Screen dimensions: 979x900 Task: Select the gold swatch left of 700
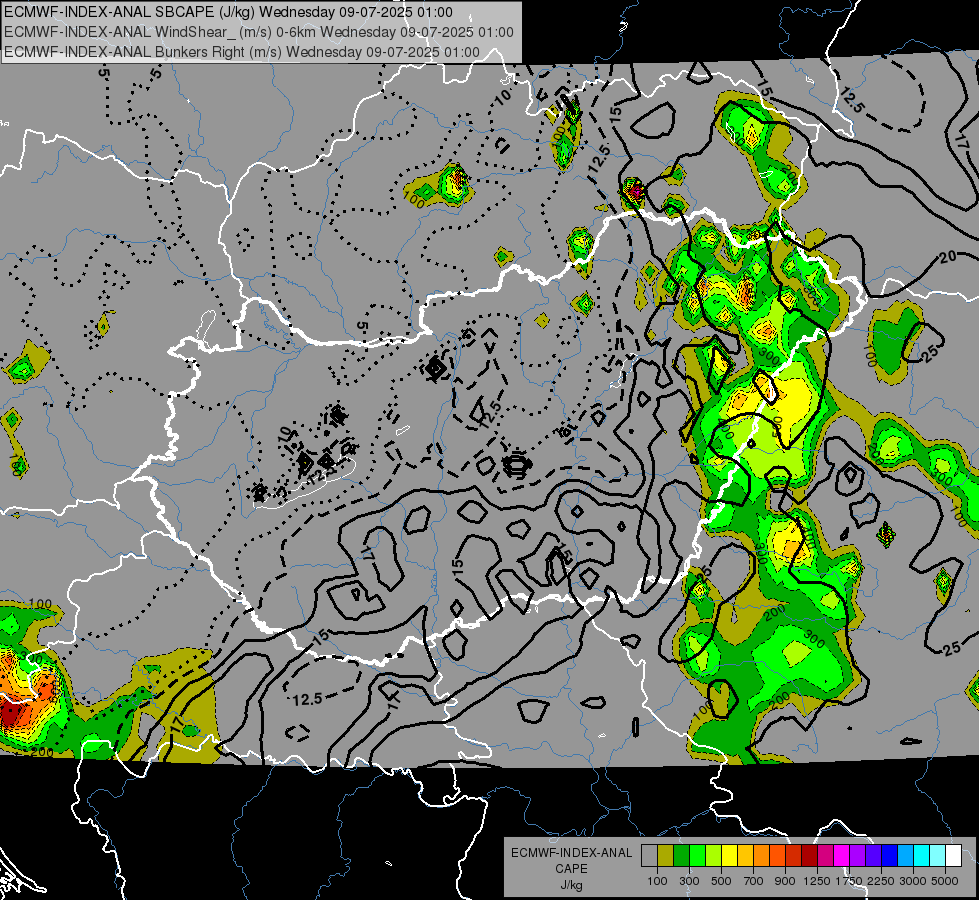coord(745,856)
